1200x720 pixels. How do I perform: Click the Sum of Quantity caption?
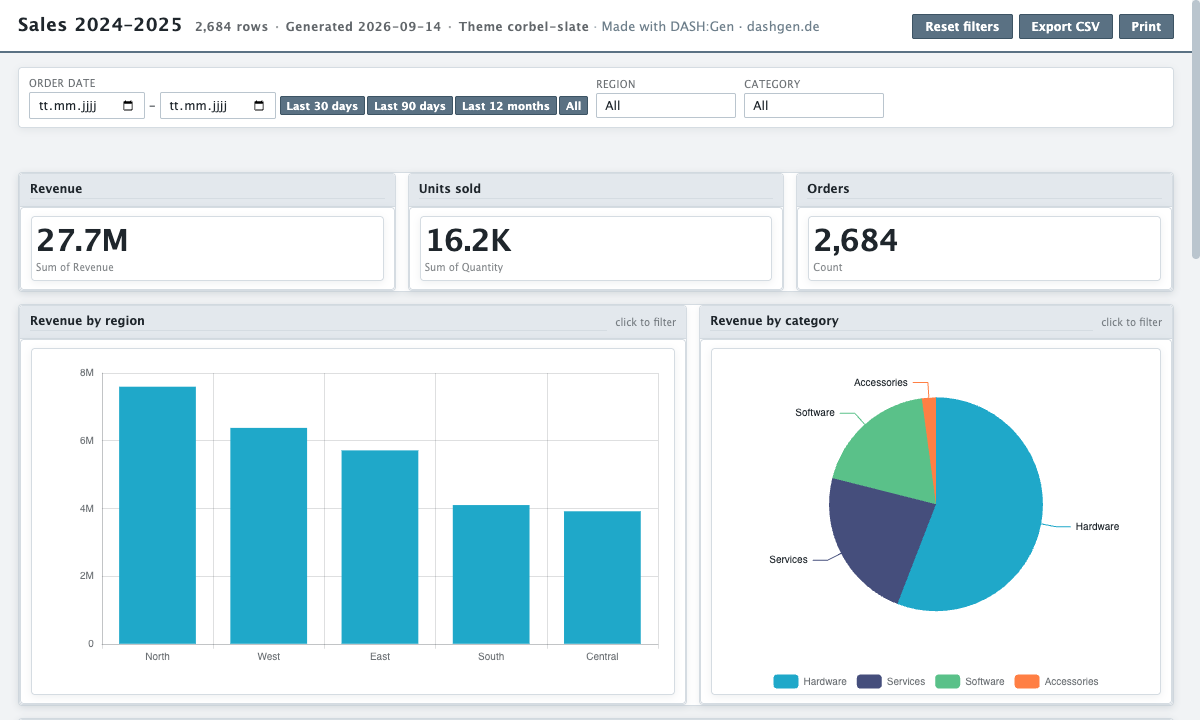[x=464, y=267]
